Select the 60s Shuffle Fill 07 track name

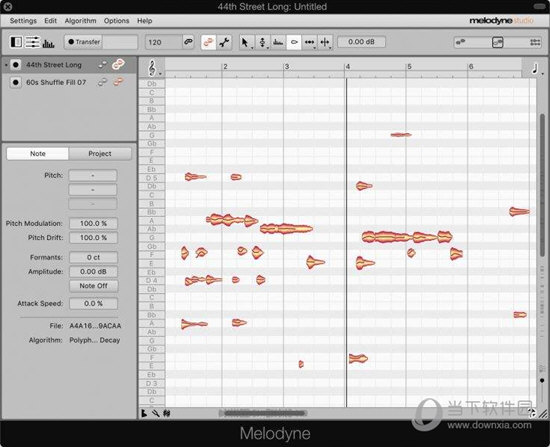pos(56,82)
